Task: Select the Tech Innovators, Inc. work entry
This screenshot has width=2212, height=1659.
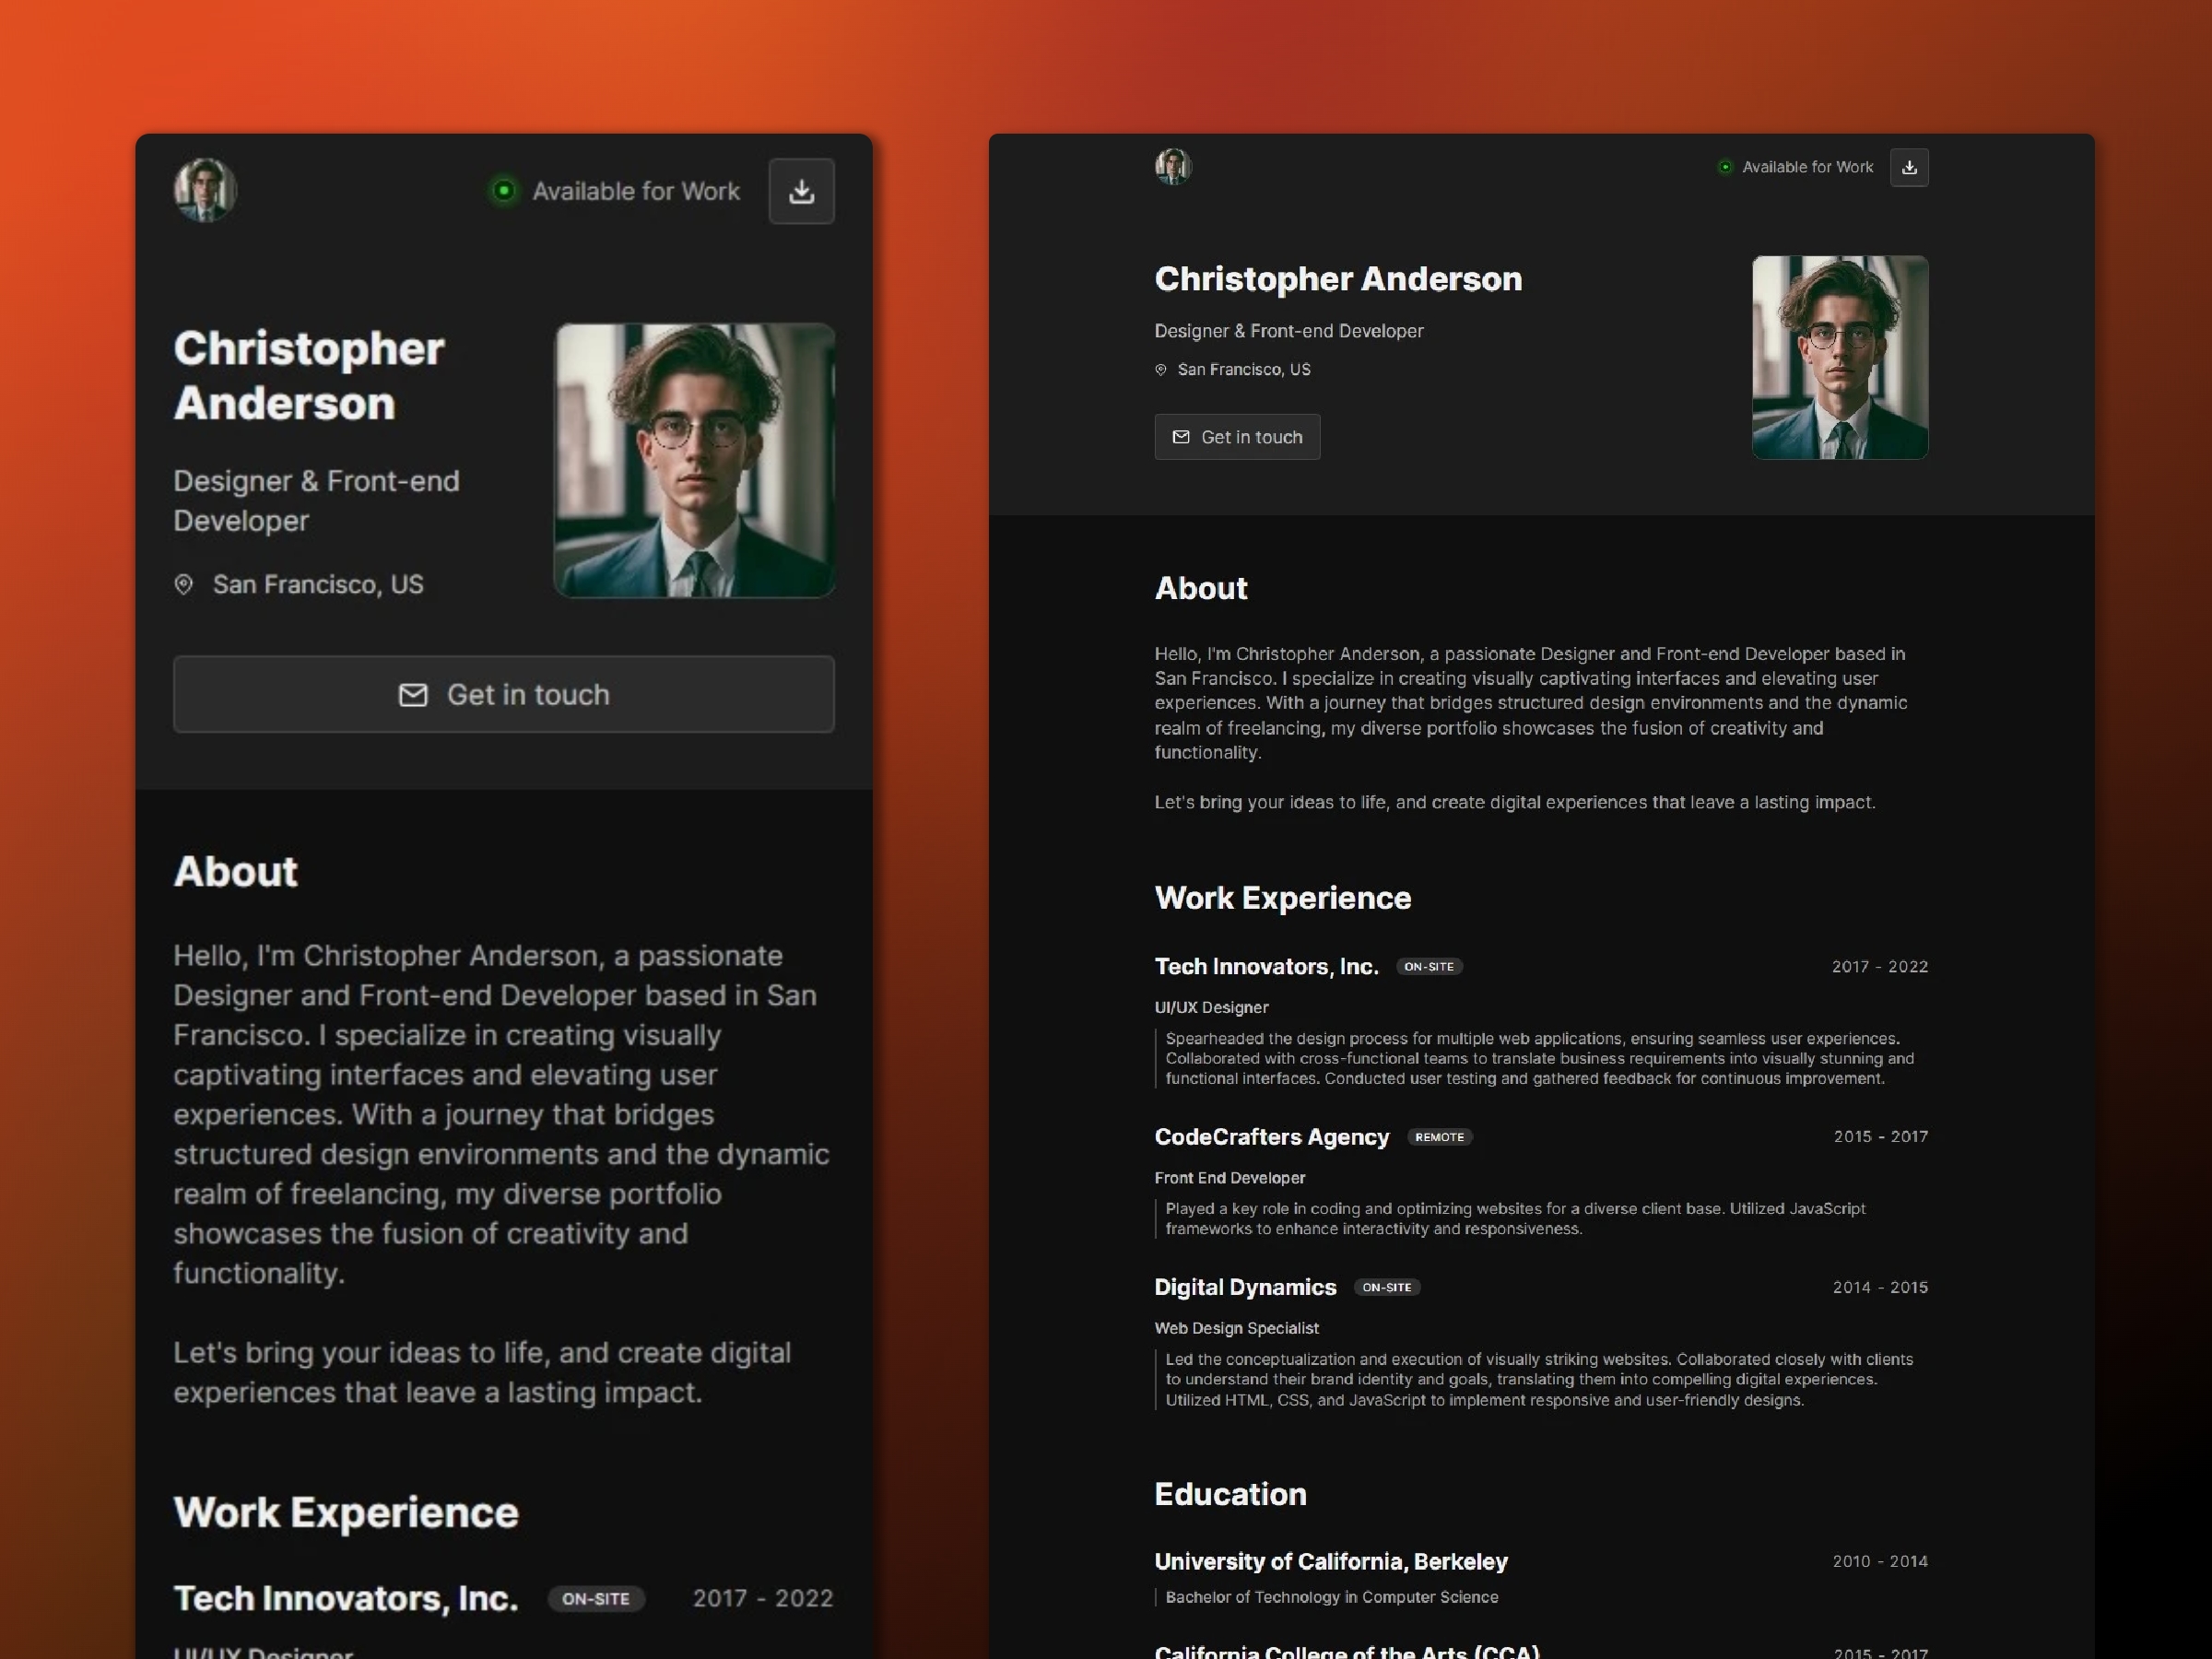Action: [x=1266, y=966]
